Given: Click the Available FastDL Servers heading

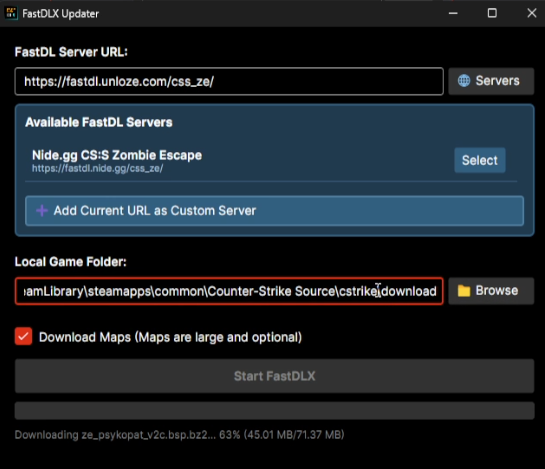Looking at the screenshot, I should click(x=99, y=122).
